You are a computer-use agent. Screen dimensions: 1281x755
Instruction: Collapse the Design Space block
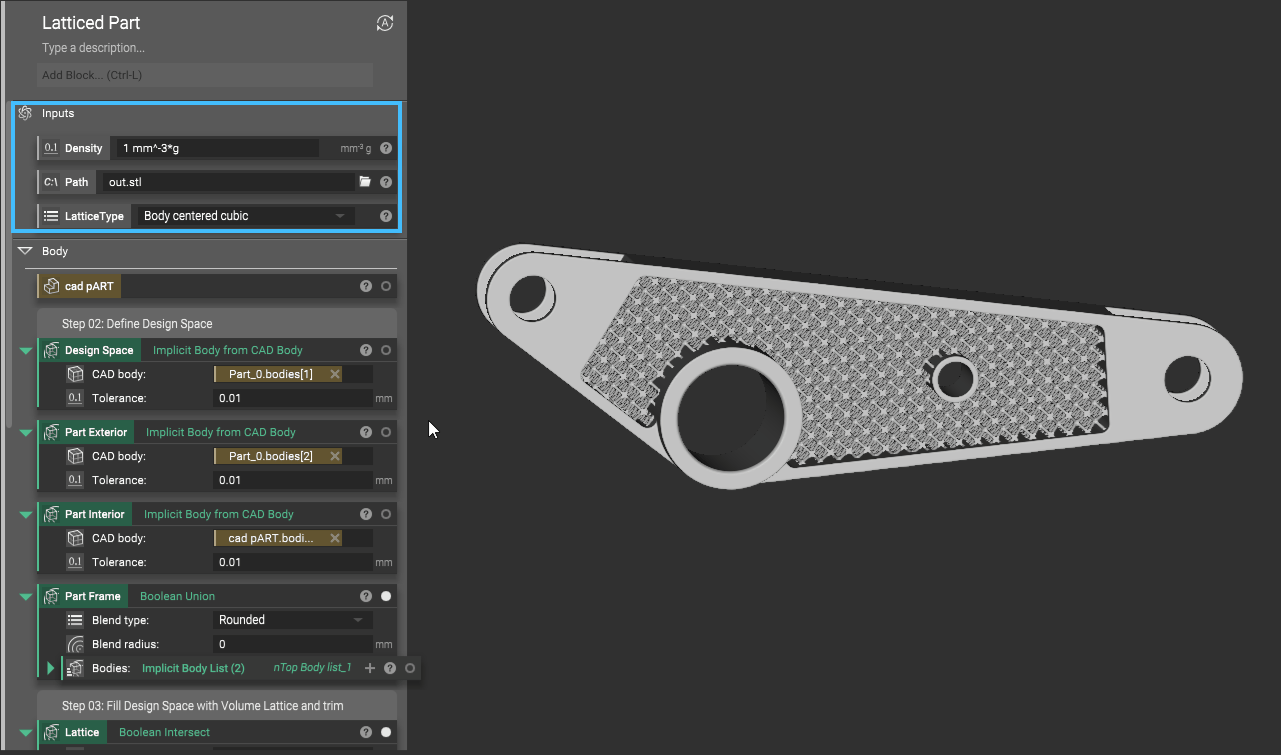26,350
